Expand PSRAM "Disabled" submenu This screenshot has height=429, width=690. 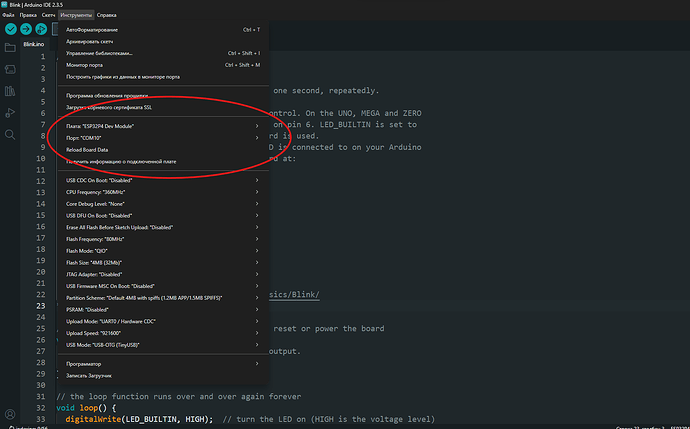tap(163, 310)
